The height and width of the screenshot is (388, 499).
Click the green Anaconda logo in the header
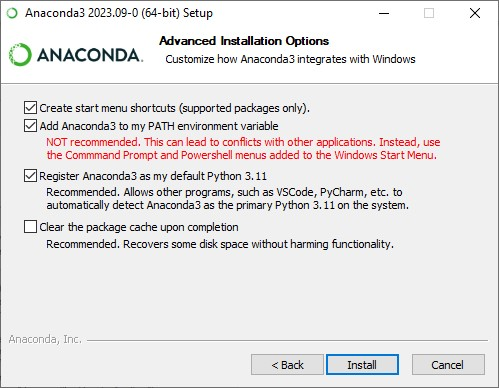click(76, 54)
